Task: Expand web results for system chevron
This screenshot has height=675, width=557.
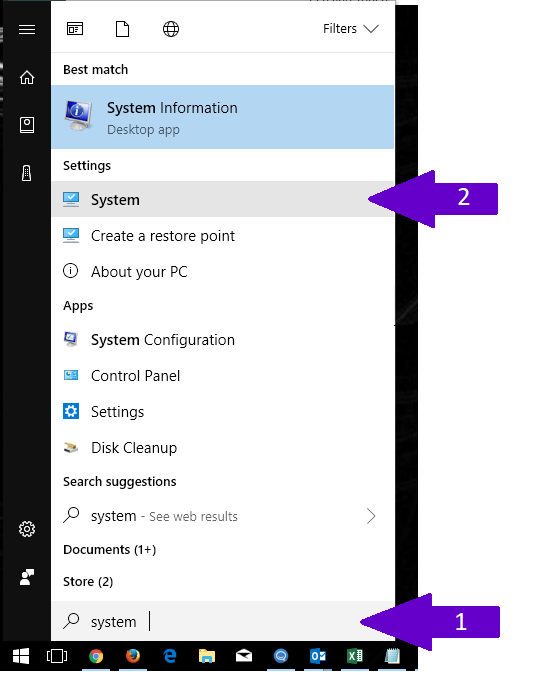Action: pos(371,516)
